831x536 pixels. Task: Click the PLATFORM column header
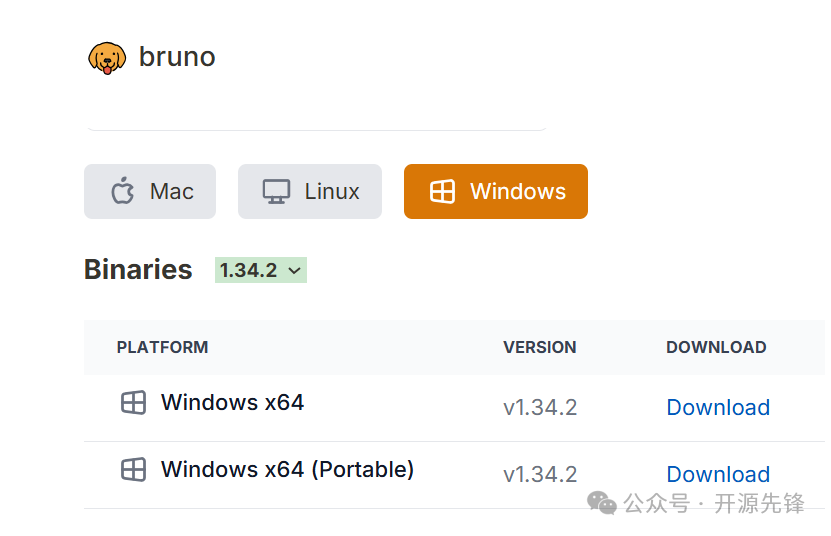click(x=162, y=347)
